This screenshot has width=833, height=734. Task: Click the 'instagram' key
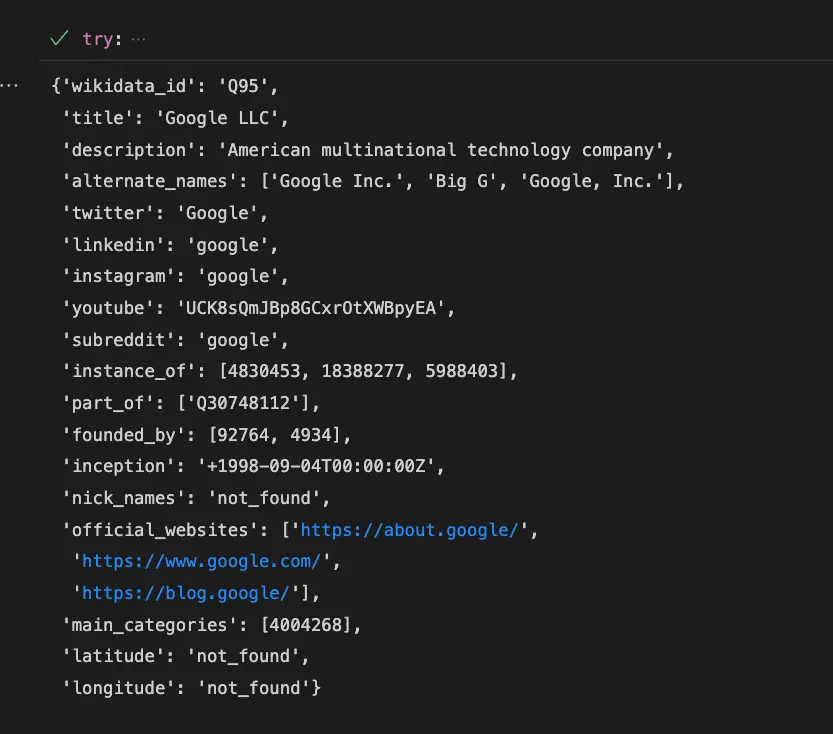[118, 277]
